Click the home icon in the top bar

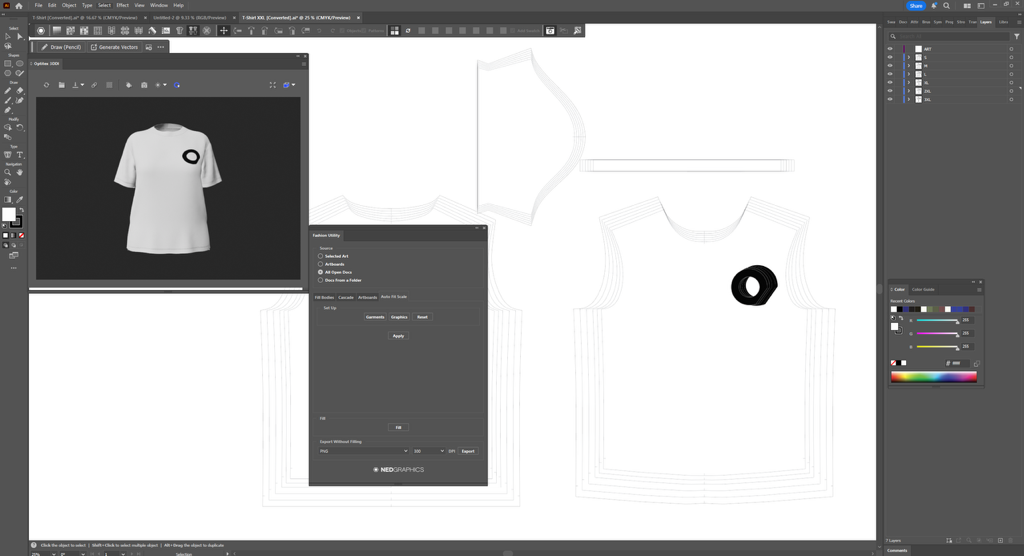[x=19, y=6]
